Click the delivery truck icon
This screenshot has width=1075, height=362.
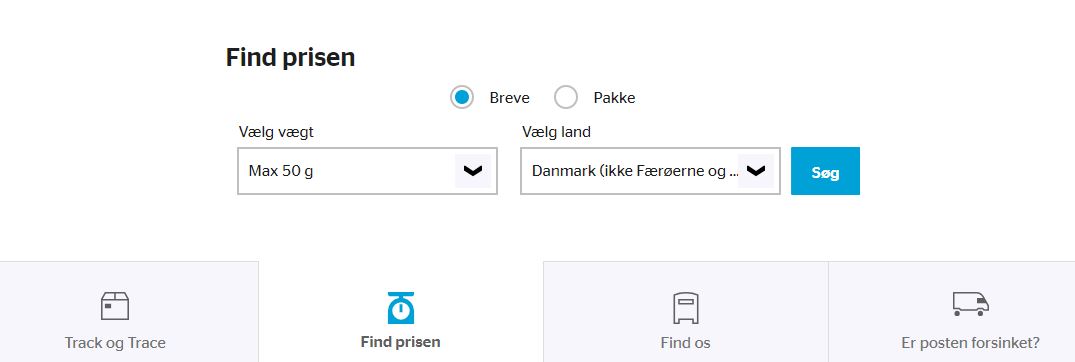[x=971, y=304]
